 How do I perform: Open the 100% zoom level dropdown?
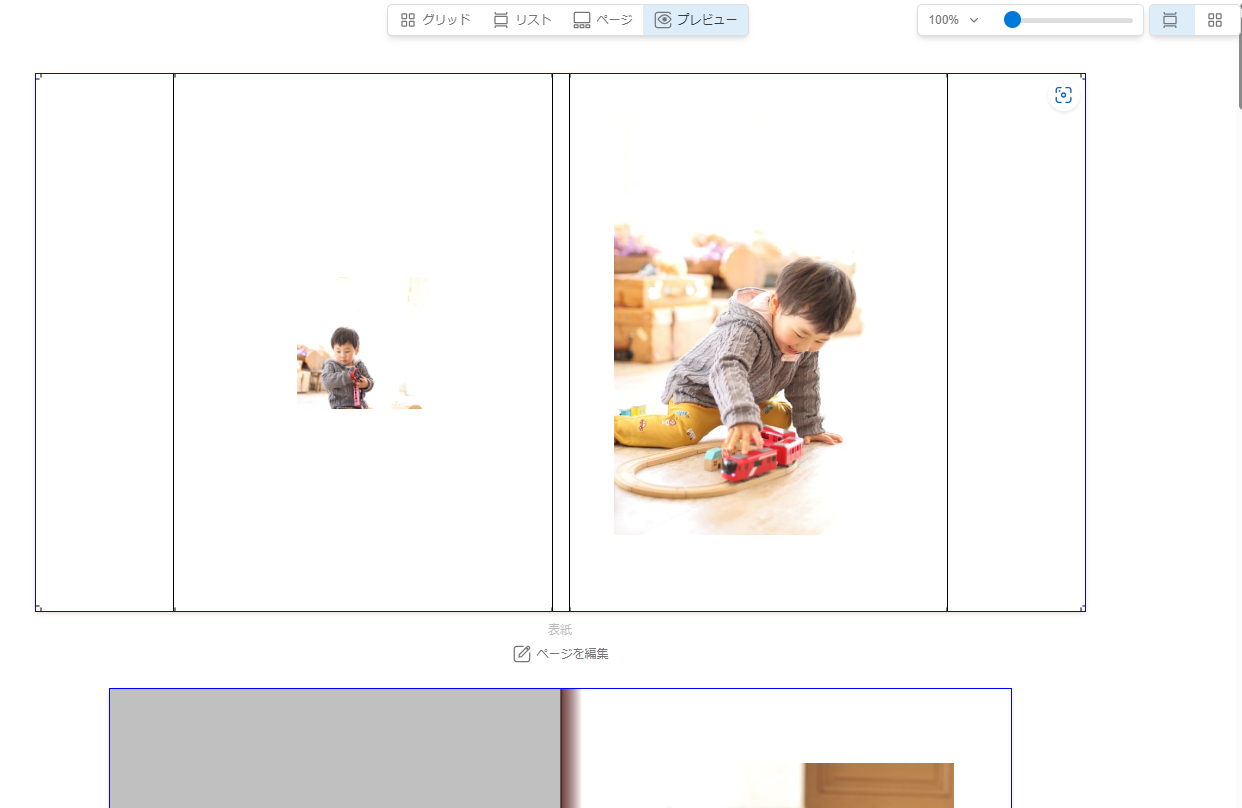click(953, 20)
